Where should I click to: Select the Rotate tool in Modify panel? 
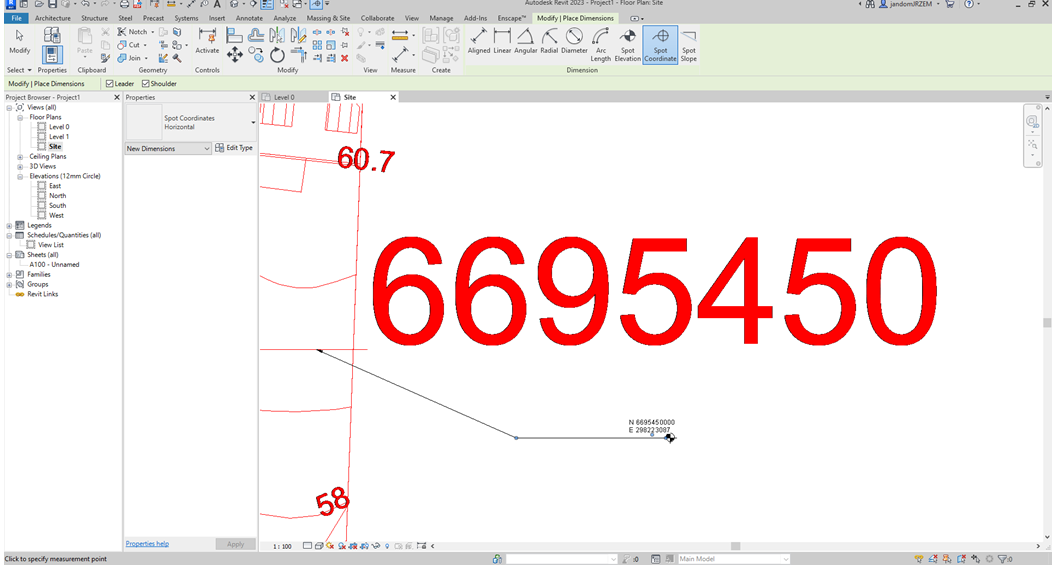tap(277, 55)
